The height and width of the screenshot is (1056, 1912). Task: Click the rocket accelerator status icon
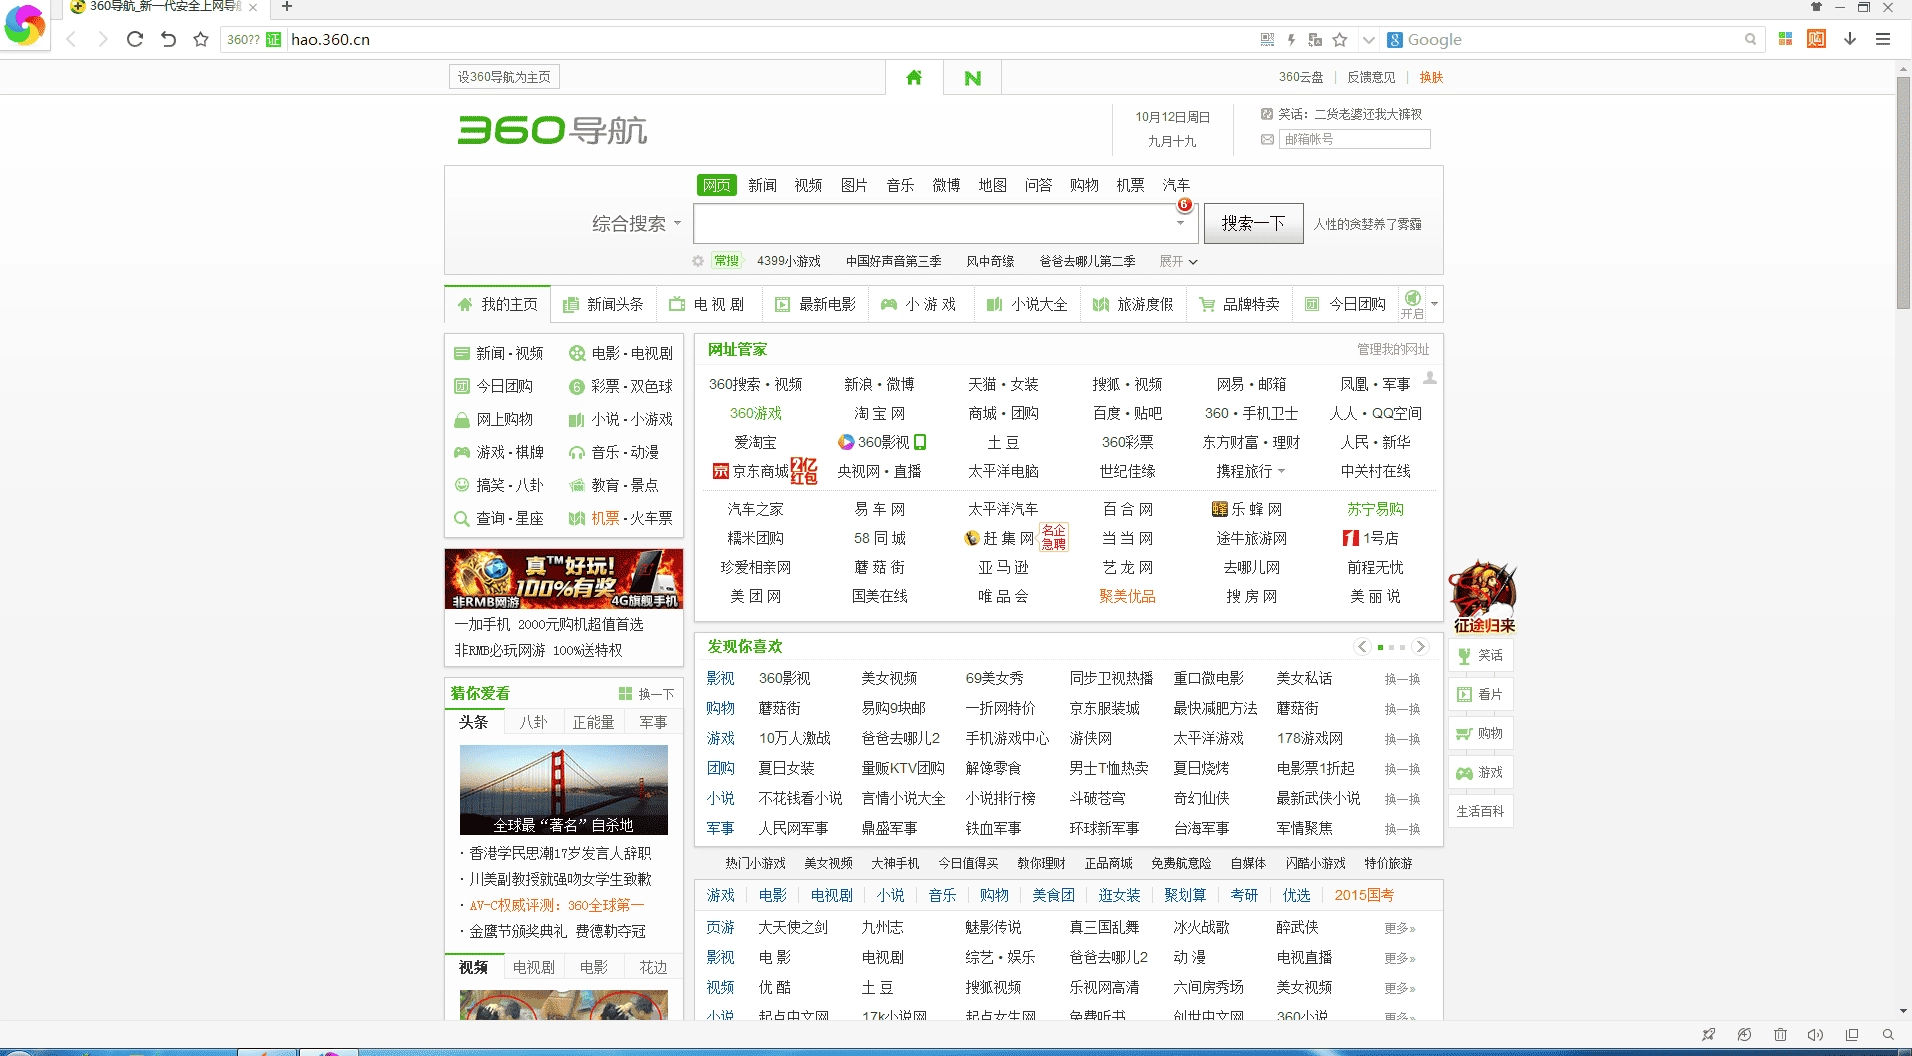pyautogui.click(x=1708, y=1034)
